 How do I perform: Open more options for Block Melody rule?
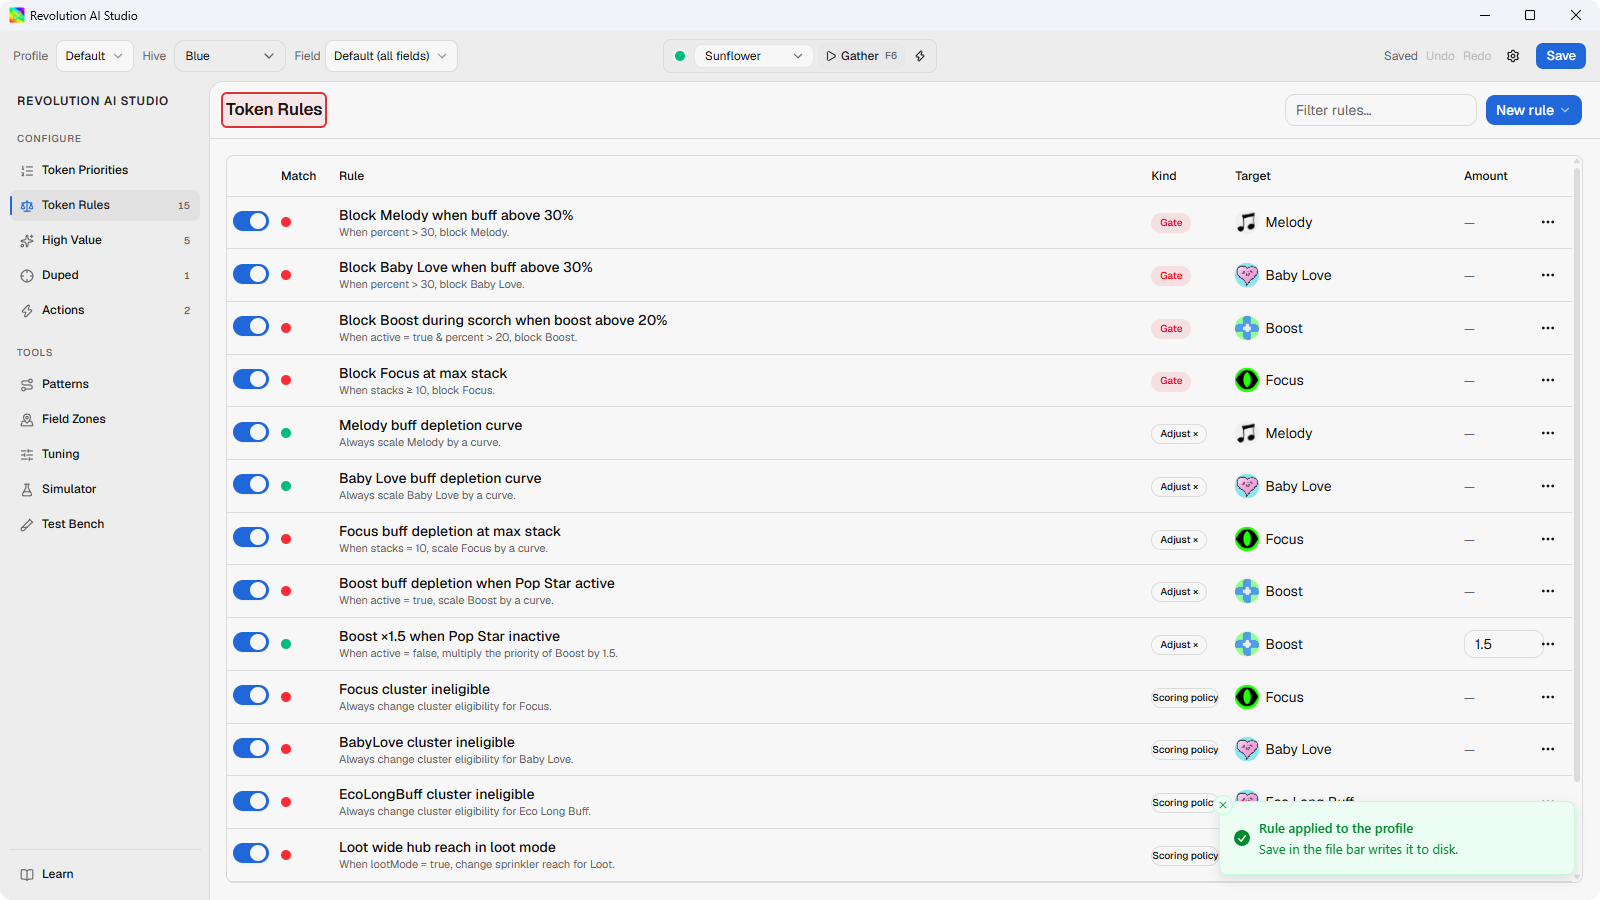[x=1548, y=222]
